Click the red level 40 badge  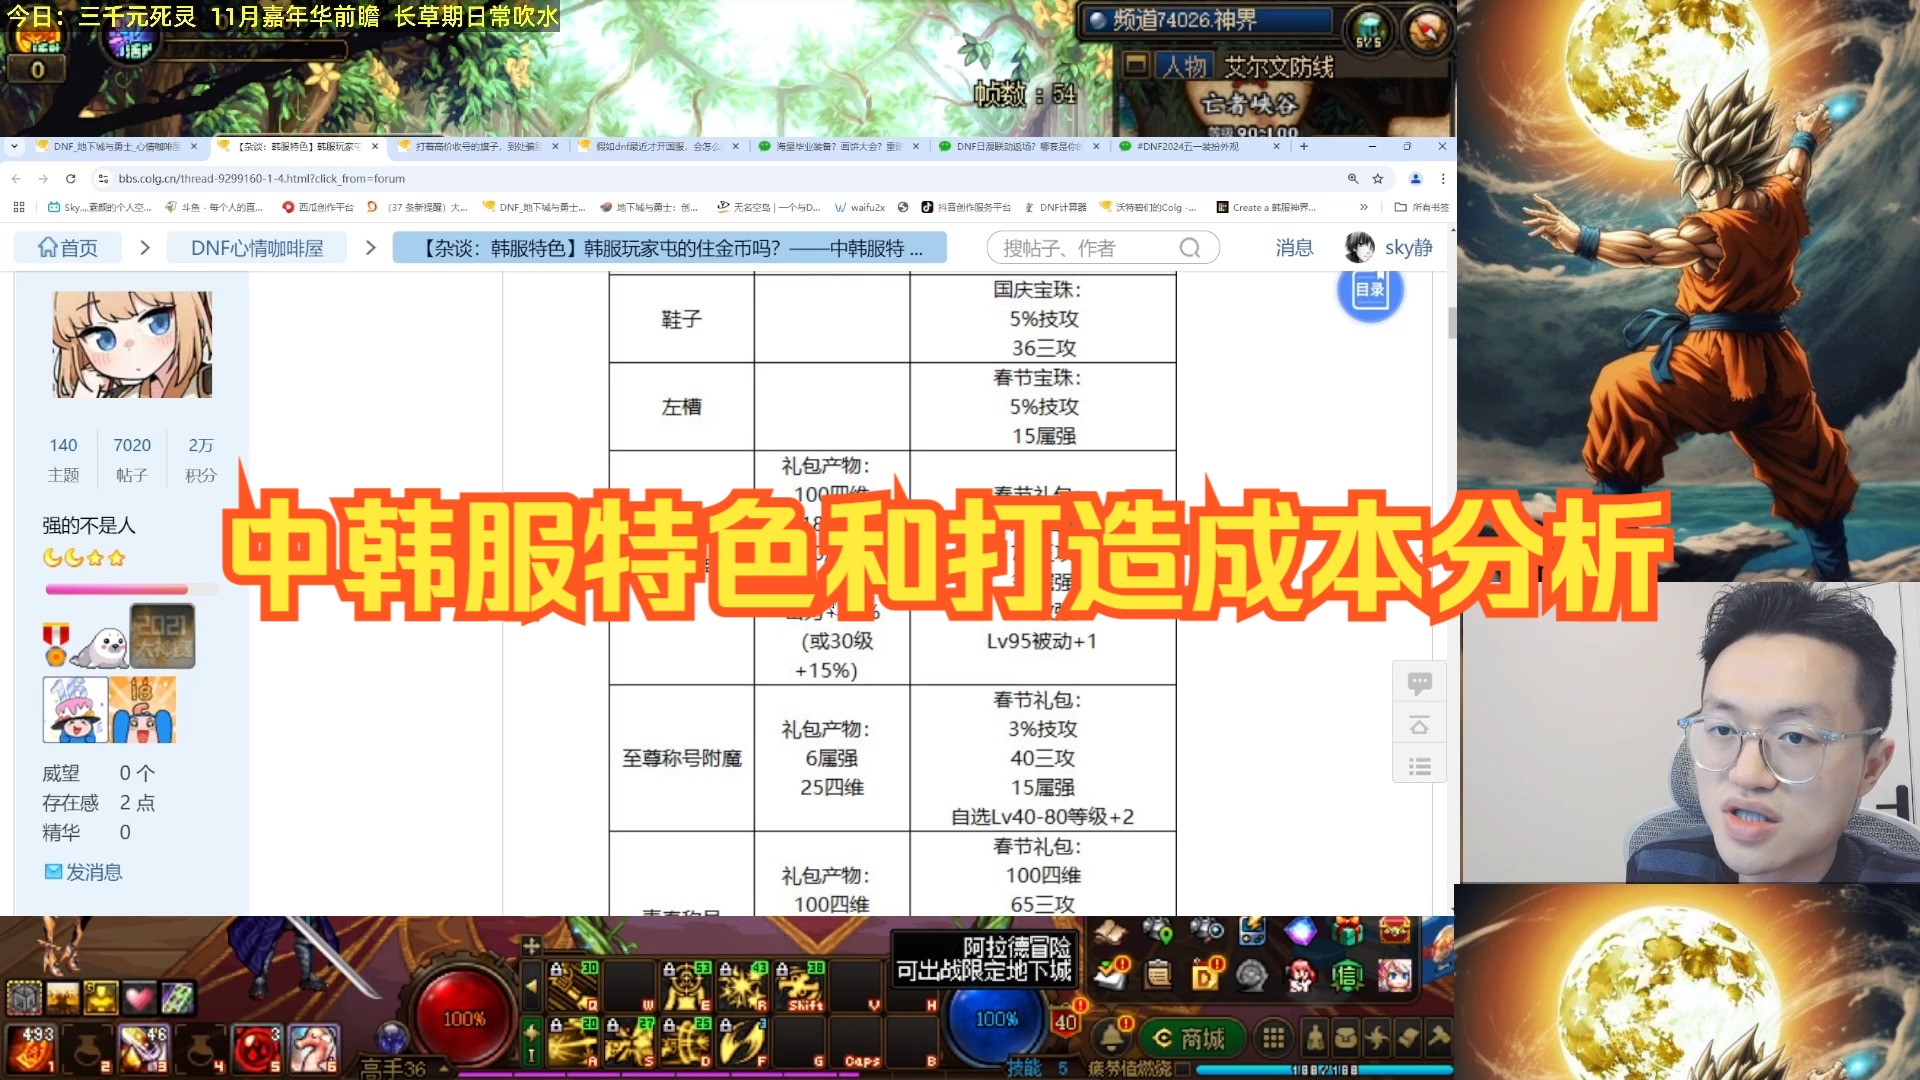[x=1066, y=1021]
